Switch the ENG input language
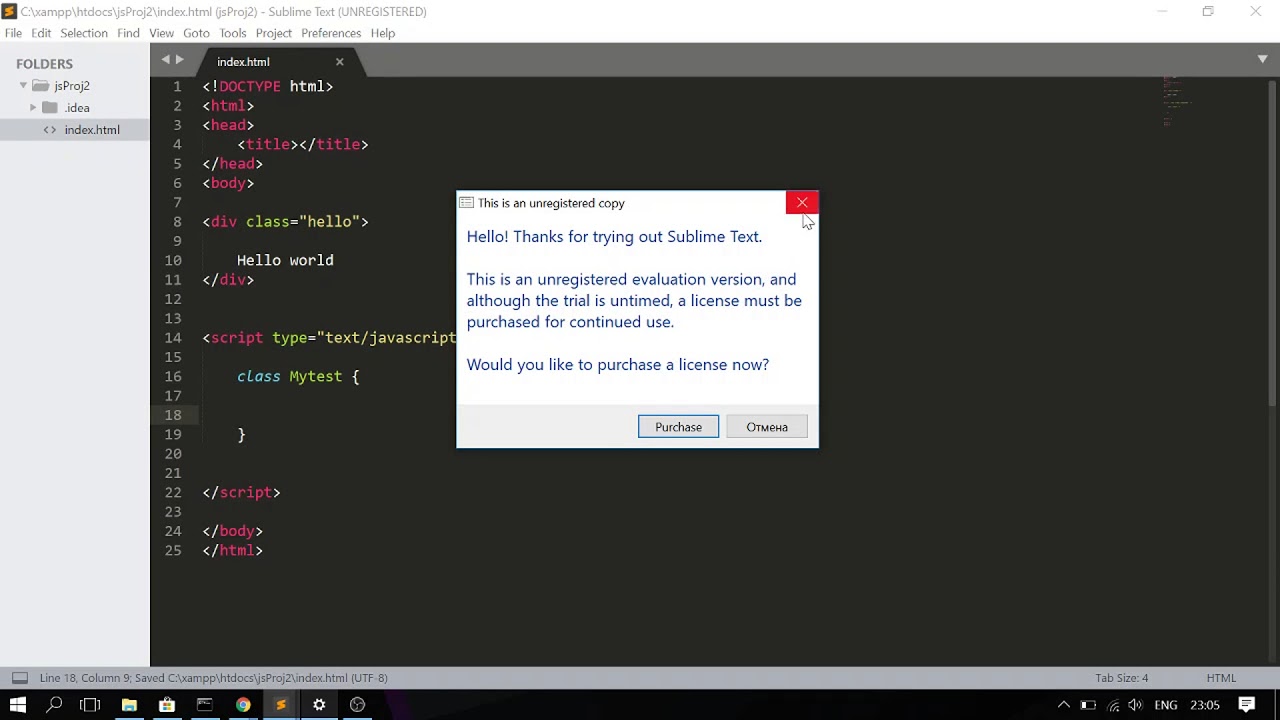Viewport: 1280px width, 720px height. pyautogui.click(x=1166, y=705)
